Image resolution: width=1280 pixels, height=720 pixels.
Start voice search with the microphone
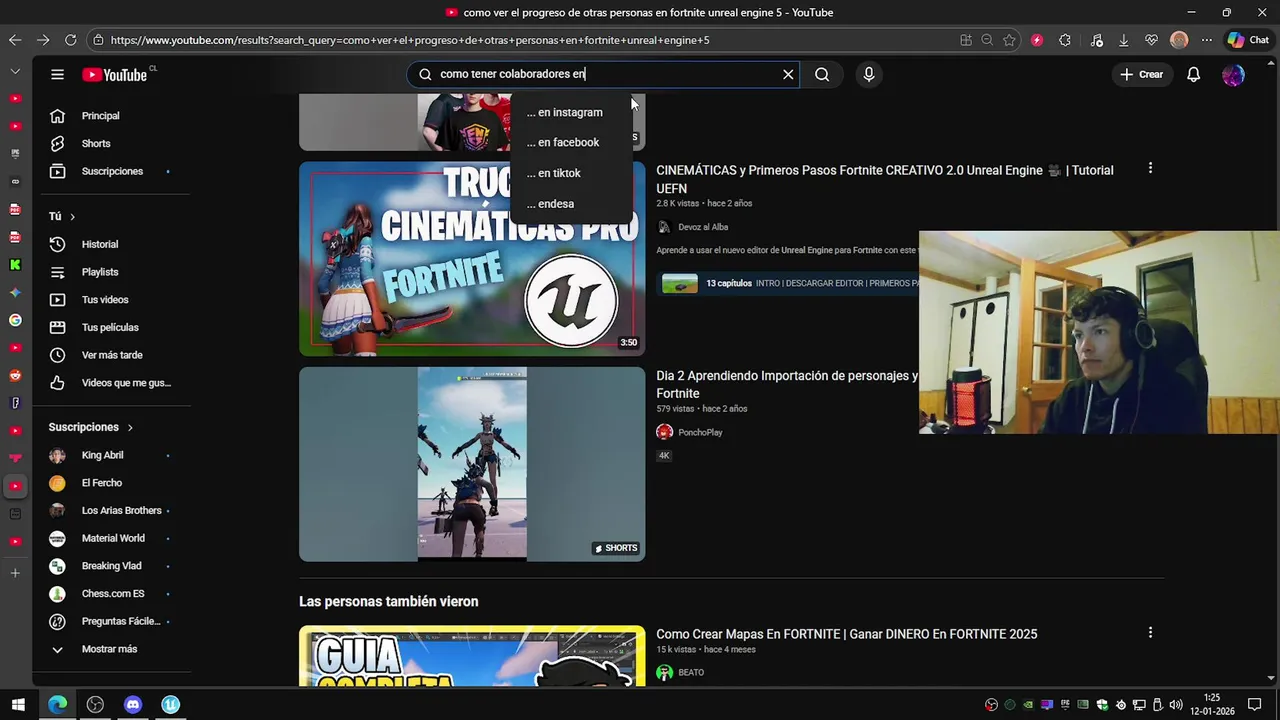click(869, 74)
